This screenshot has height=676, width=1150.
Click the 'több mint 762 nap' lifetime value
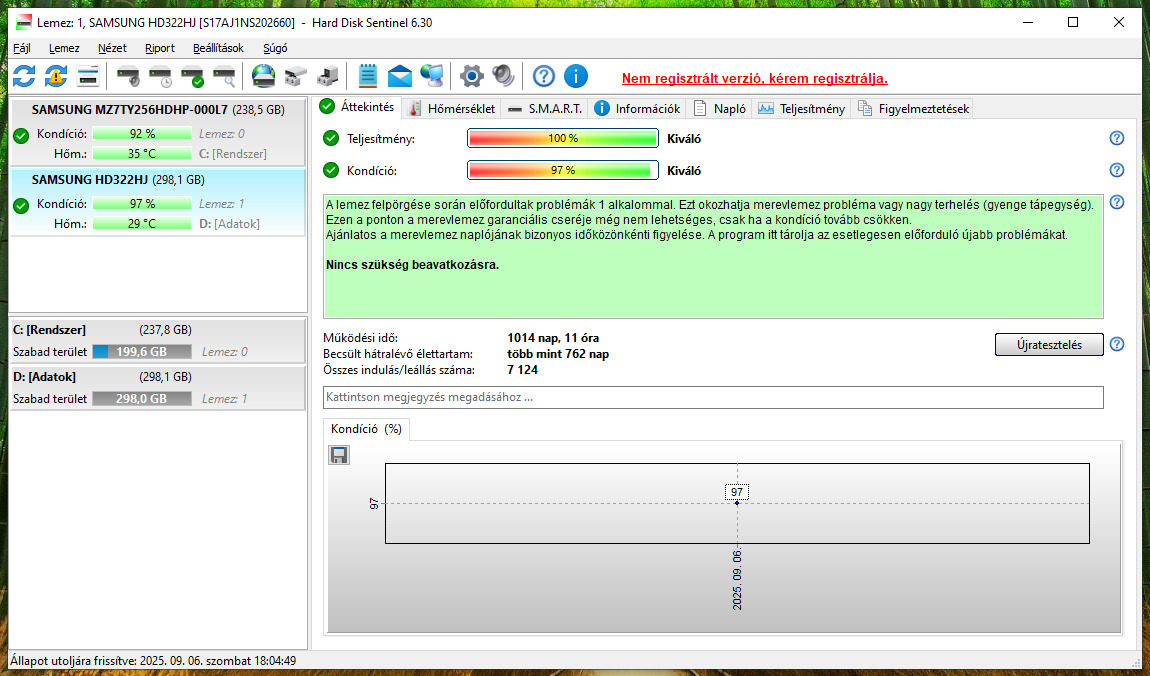[x=558, y=354]
